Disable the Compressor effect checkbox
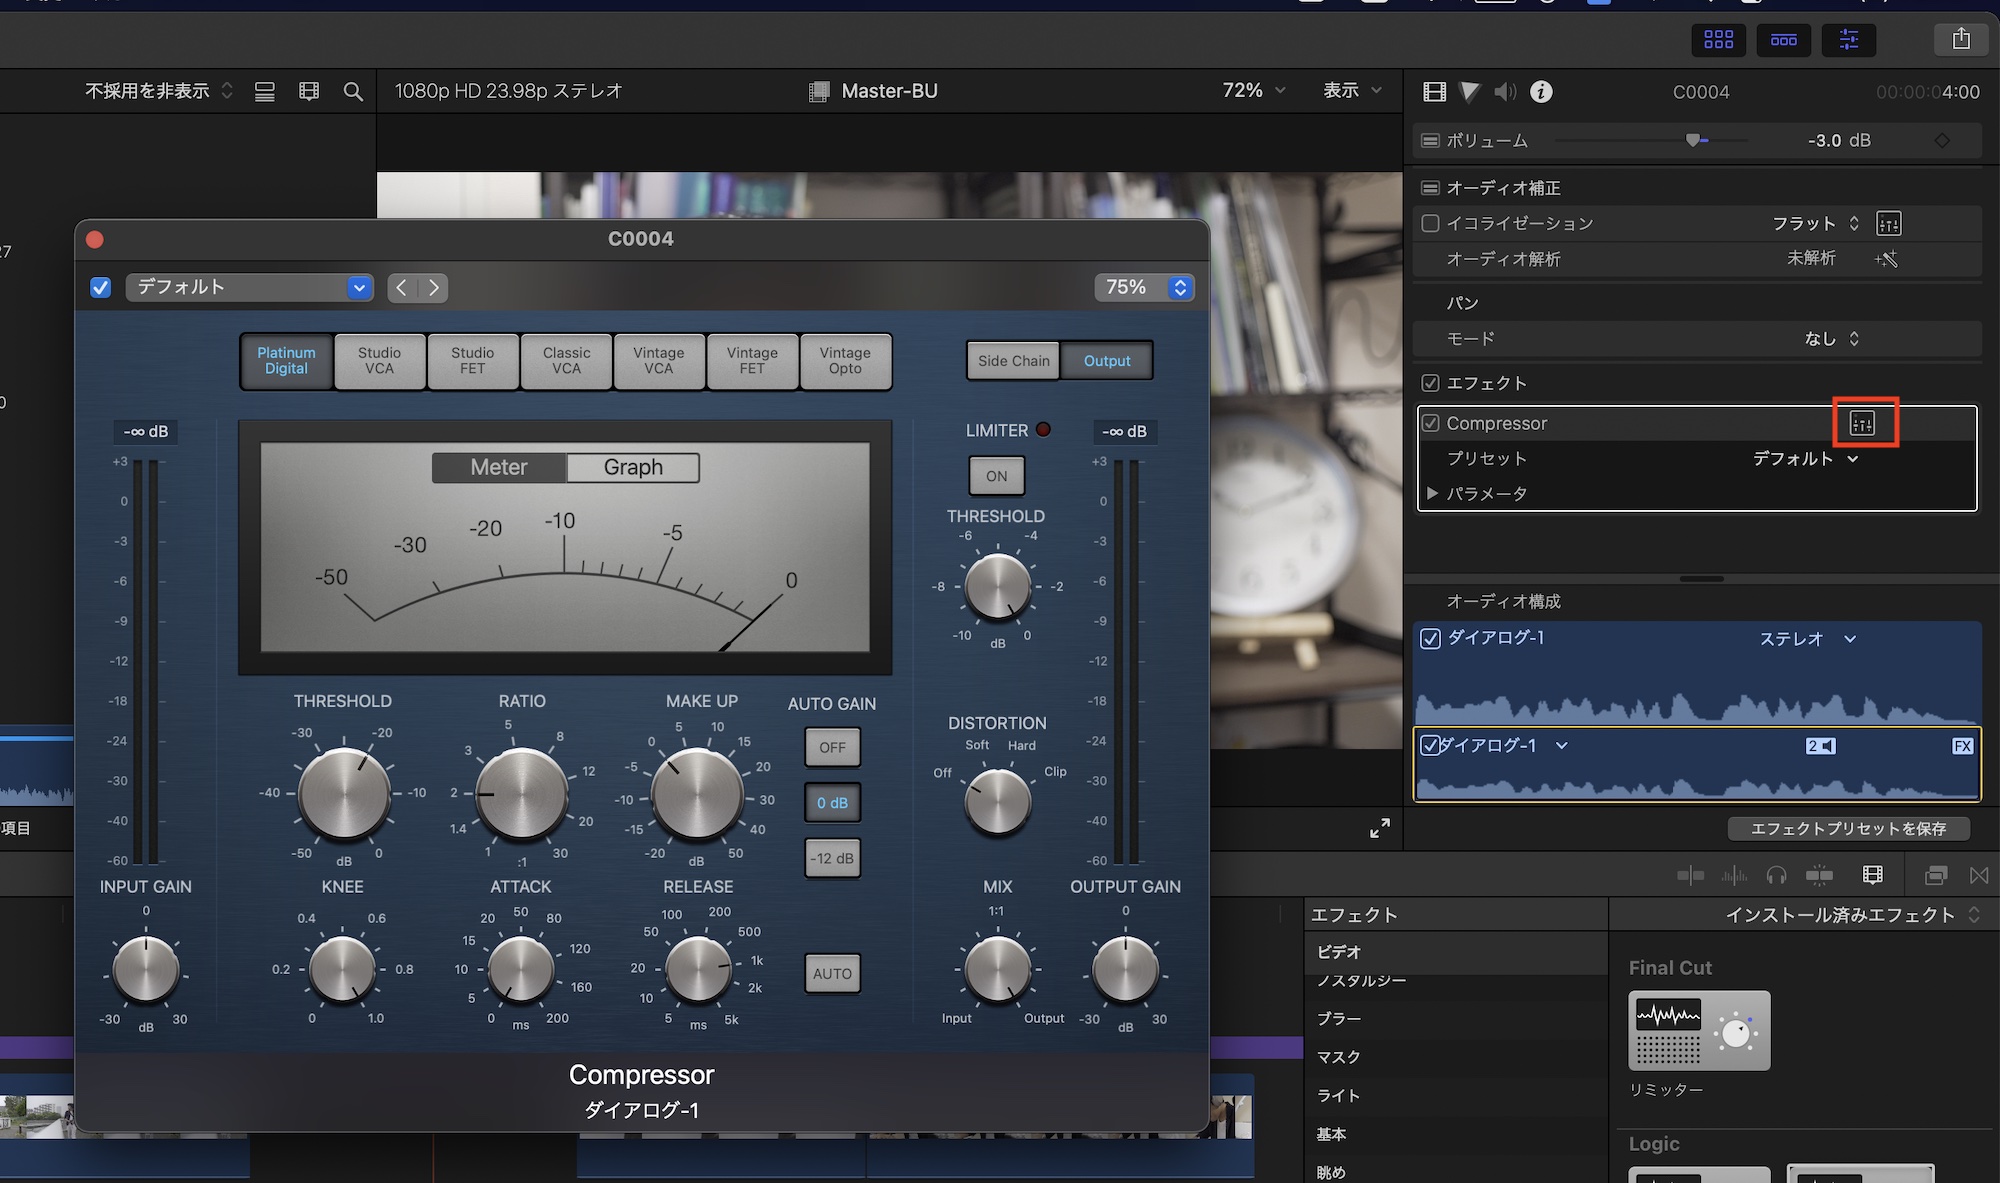Screen dimensions: 2000x1183 [1430, 423]
